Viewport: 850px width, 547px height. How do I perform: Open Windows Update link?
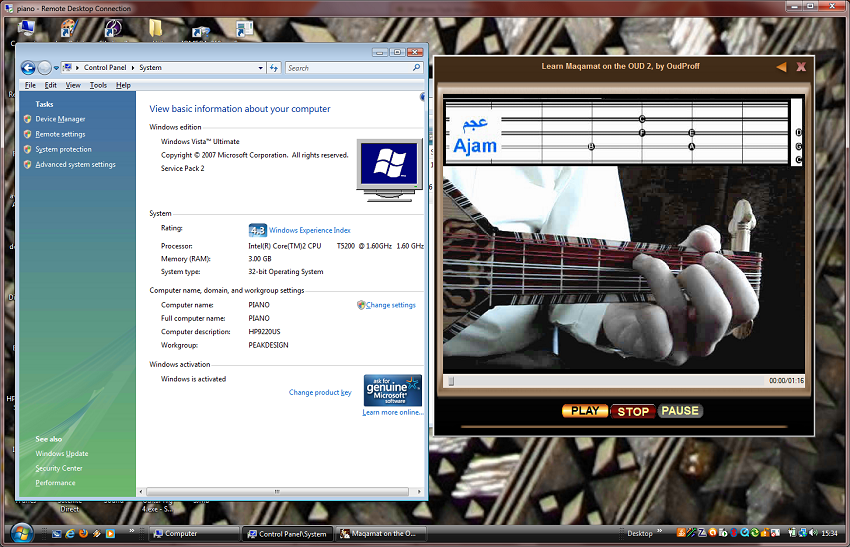point(62,454)
